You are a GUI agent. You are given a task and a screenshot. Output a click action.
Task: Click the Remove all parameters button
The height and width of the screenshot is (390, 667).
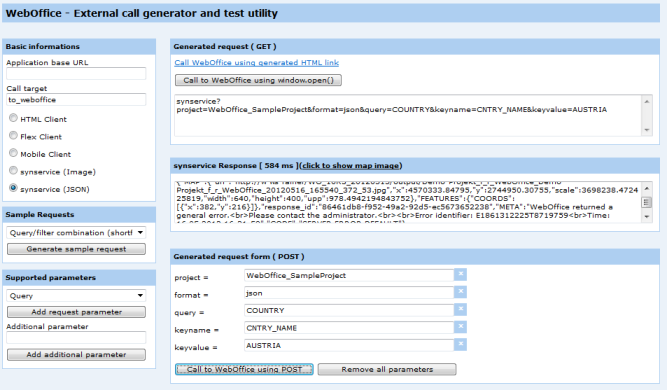tap(387, 369)
